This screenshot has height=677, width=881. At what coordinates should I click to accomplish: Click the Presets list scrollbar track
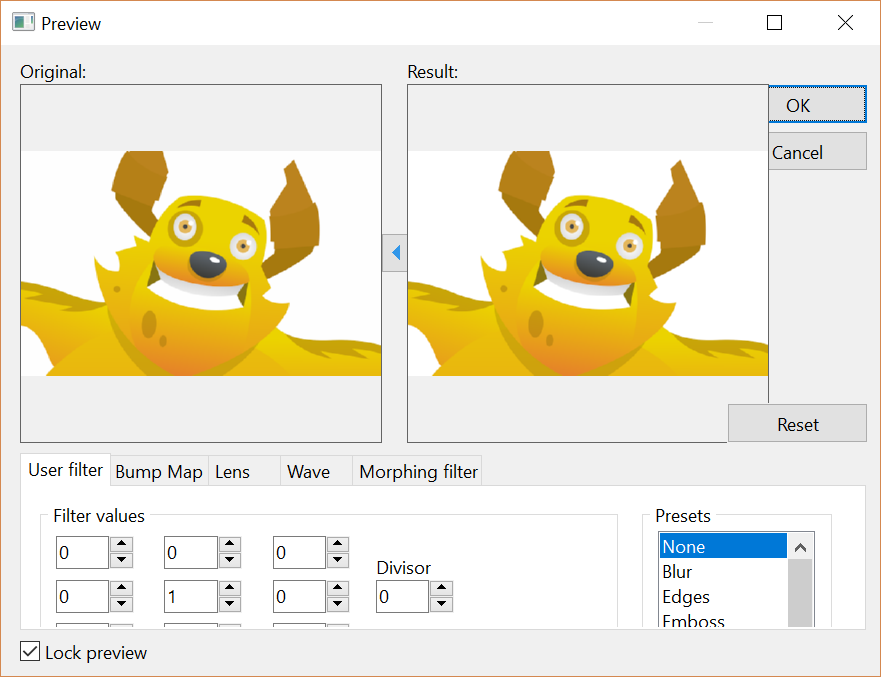(801, 593)
